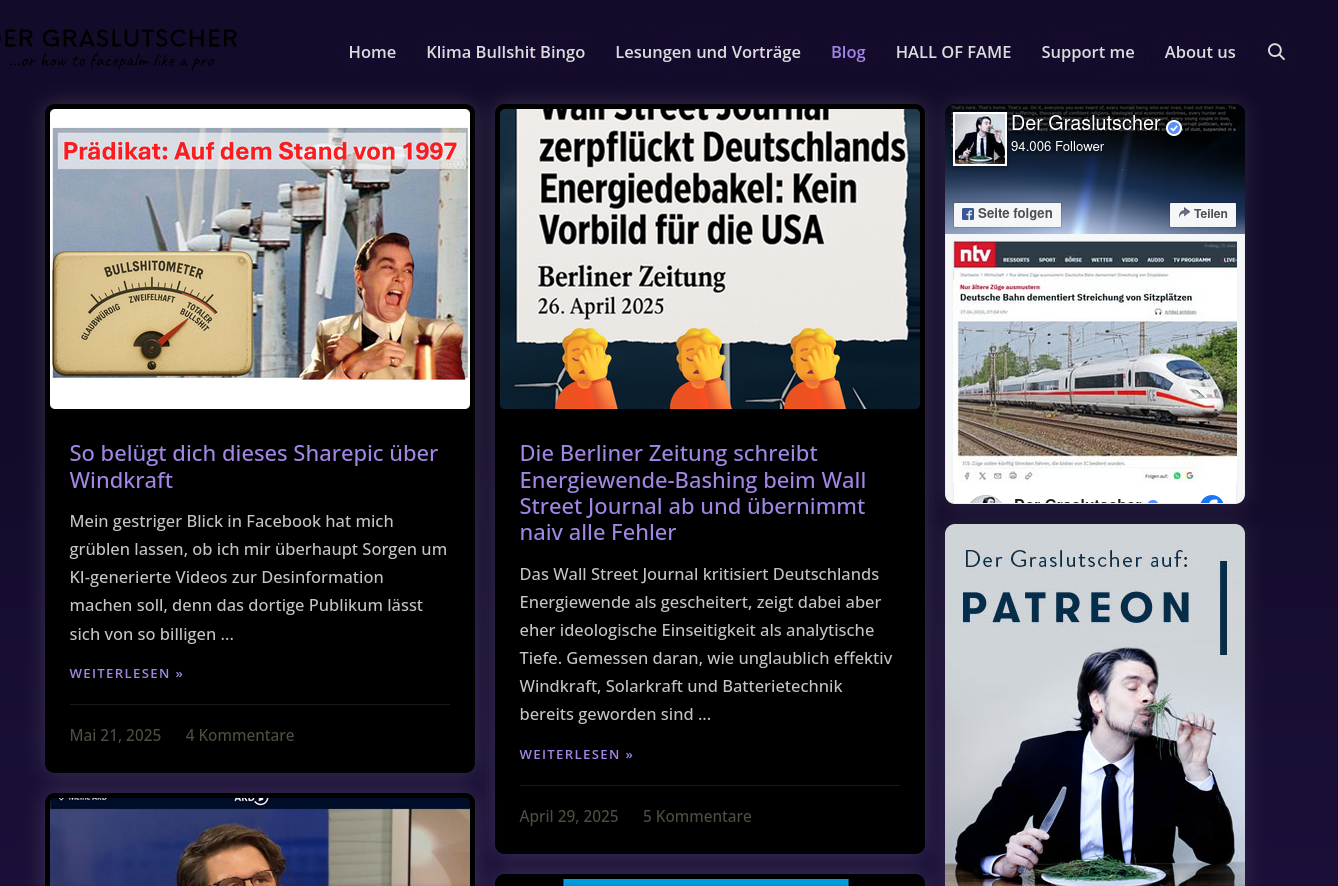Click the Seite folgen Facebook button
This screenshot has height=886, width=1338.
pyautogui.click(x=1007, y=214)
